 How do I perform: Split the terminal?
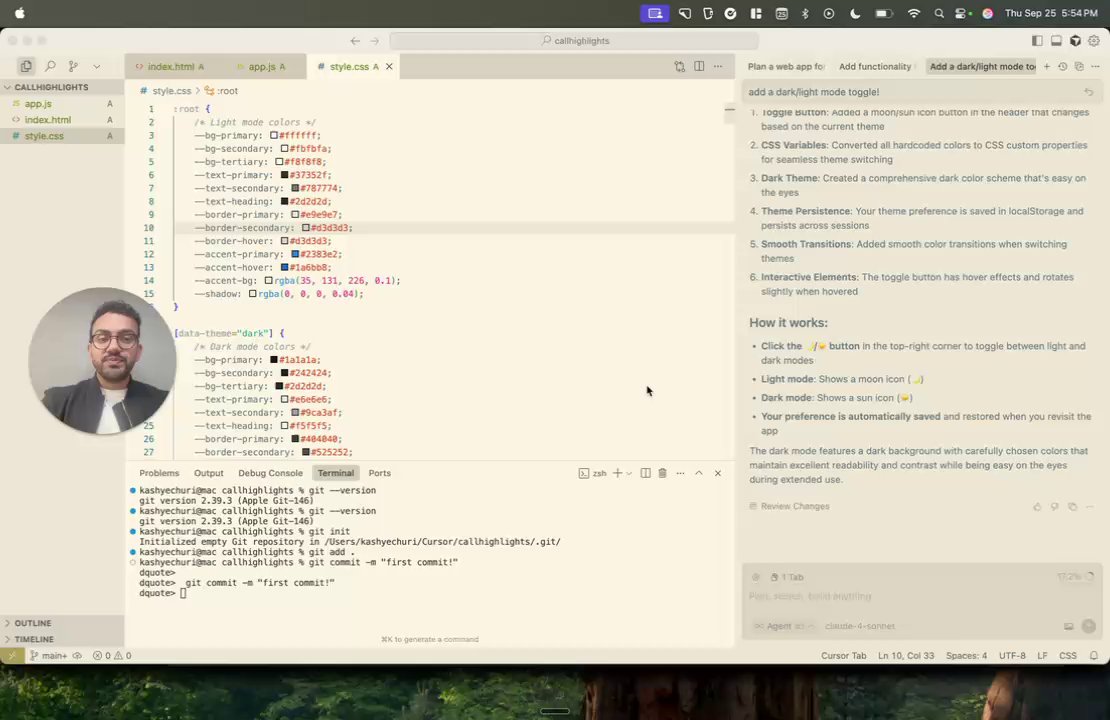click(x=646, y=473)
